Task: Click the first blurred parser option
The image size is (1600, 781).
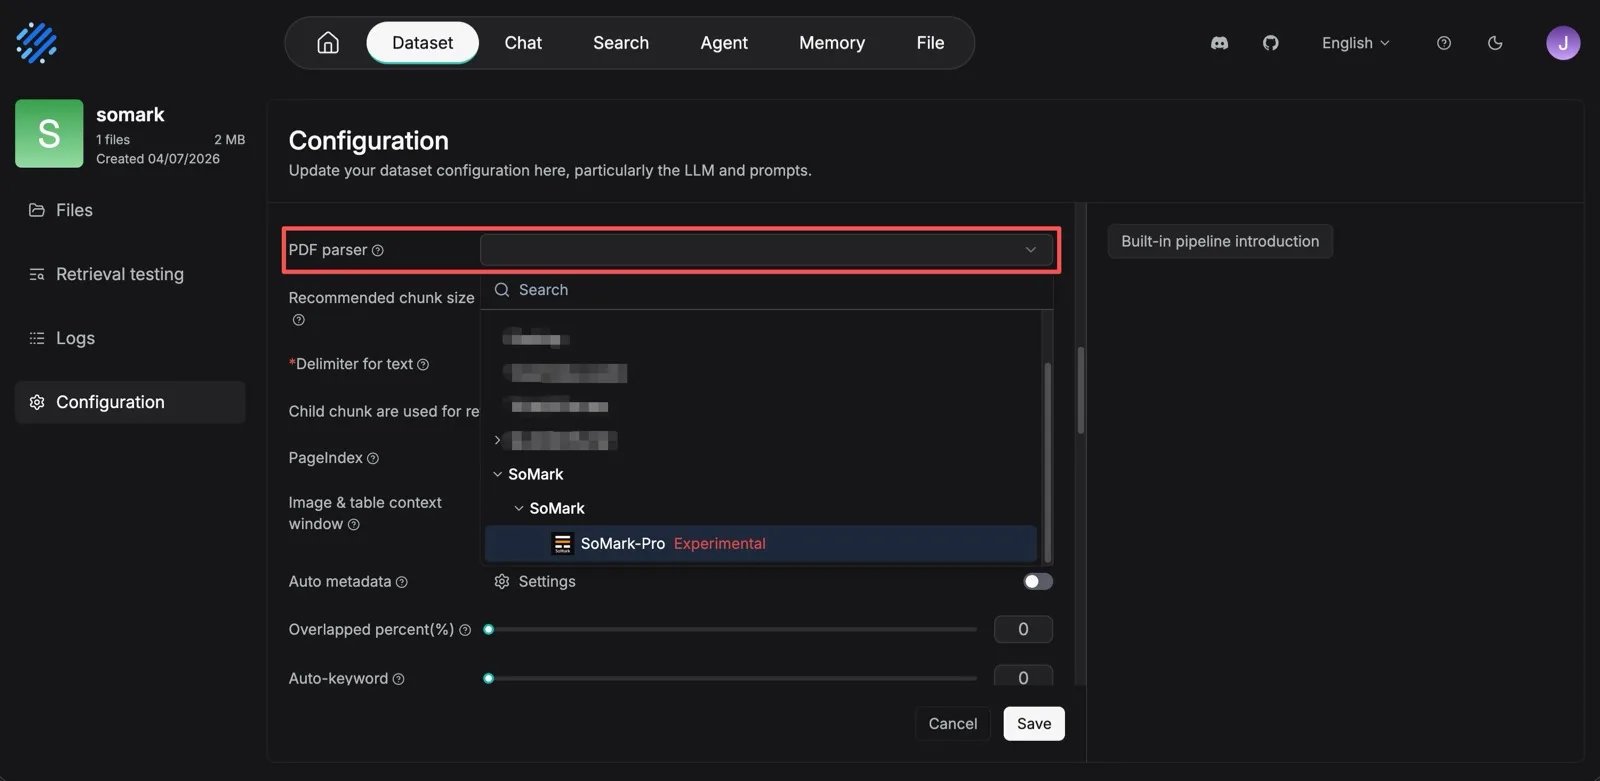Action: [537, 340]
